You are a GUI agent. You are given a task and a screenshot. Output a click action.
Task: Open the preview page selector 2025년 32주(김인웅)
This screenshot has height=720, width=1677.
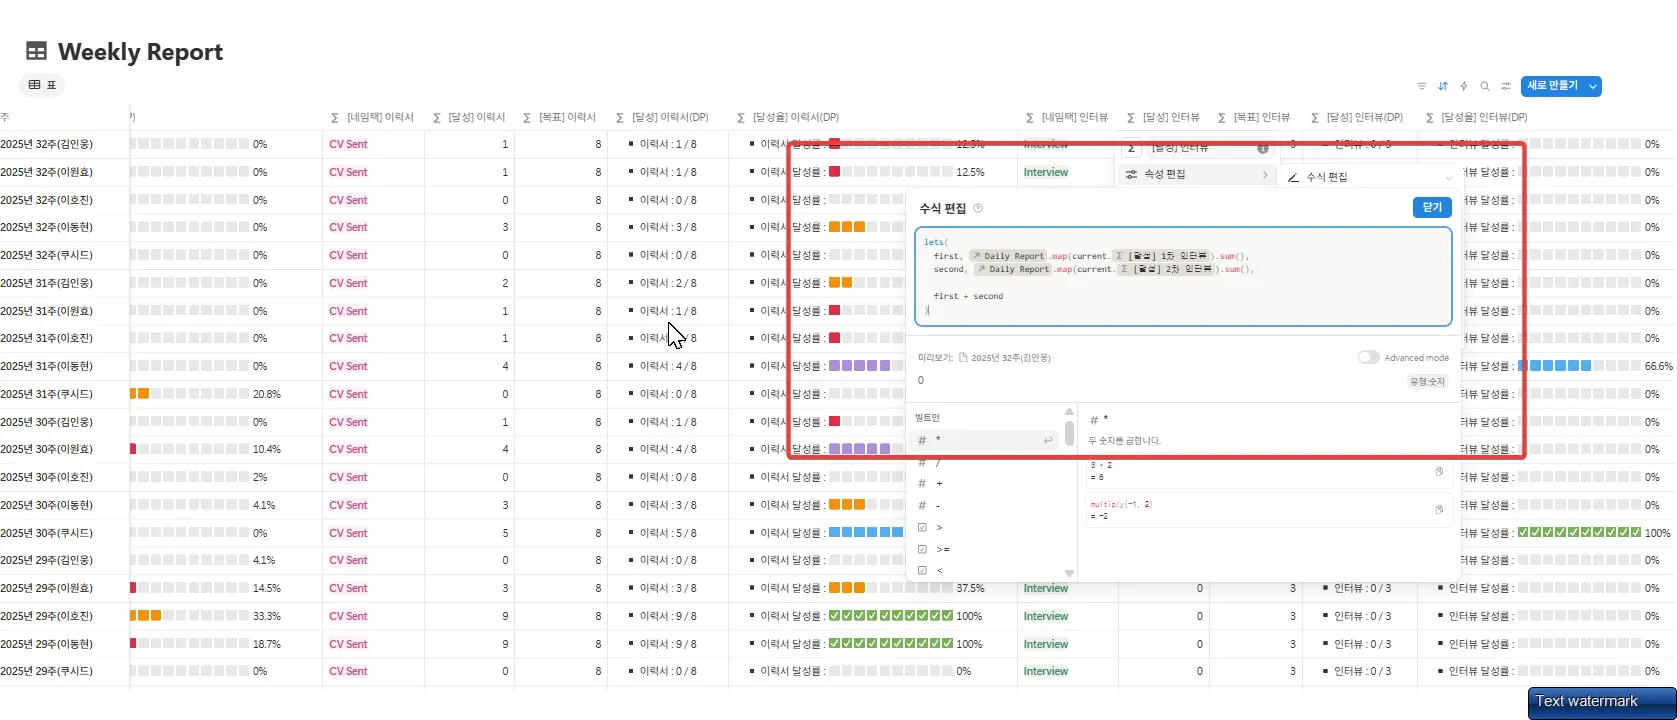pyautogui.click(x=1005, y=357)
